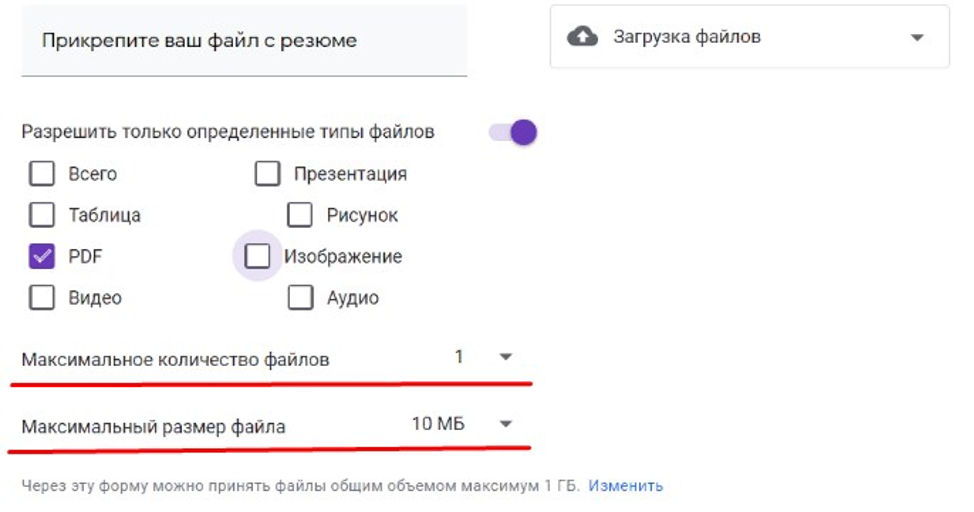Screen dimensions: 974x512
Task: Expand the maximum number of files dropdown
Action: [x=506, y=357]
